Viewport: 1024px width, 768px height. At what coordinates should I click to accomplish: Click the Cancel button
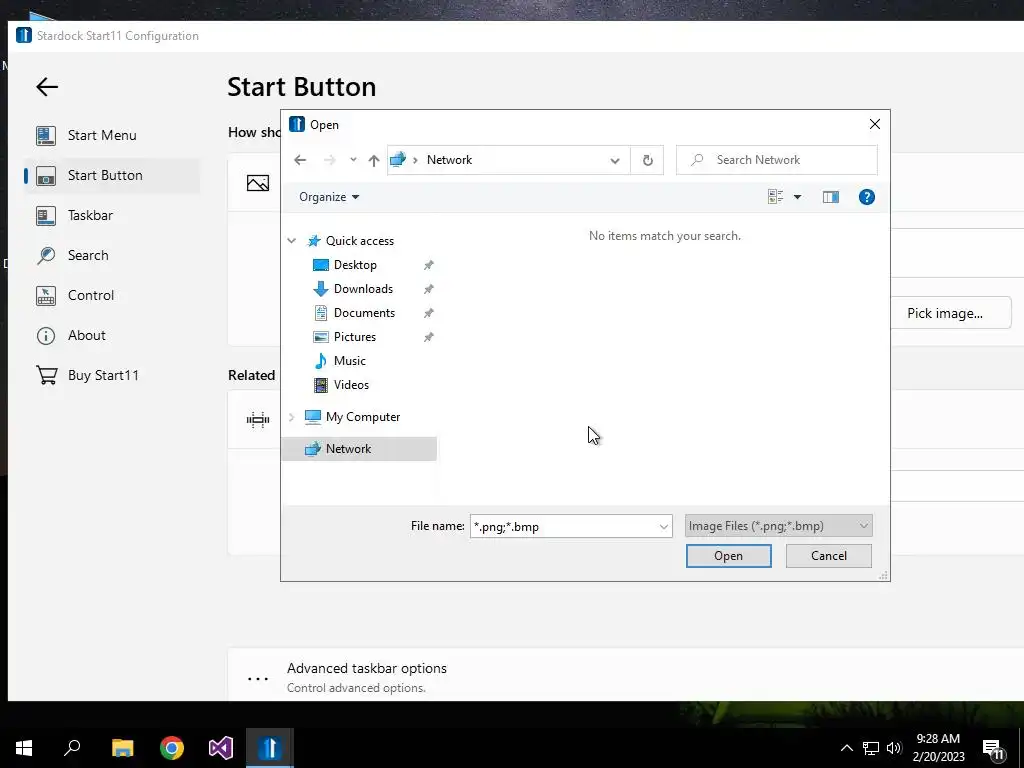(829, 556)
